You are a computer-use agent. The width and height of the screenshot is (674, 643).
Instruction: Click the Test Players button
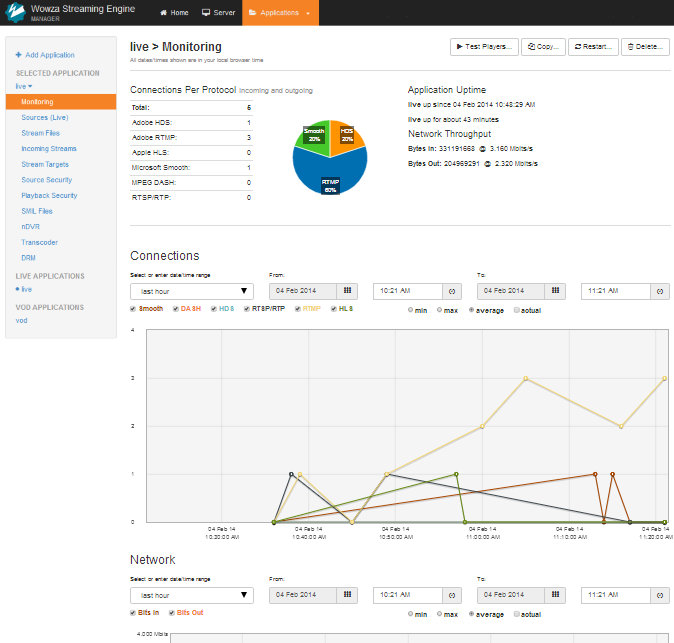(484, 47)
